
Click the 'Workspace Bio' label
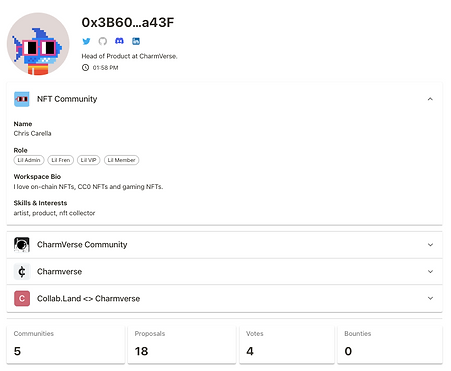pyautogui.click(x=37, y=177)
